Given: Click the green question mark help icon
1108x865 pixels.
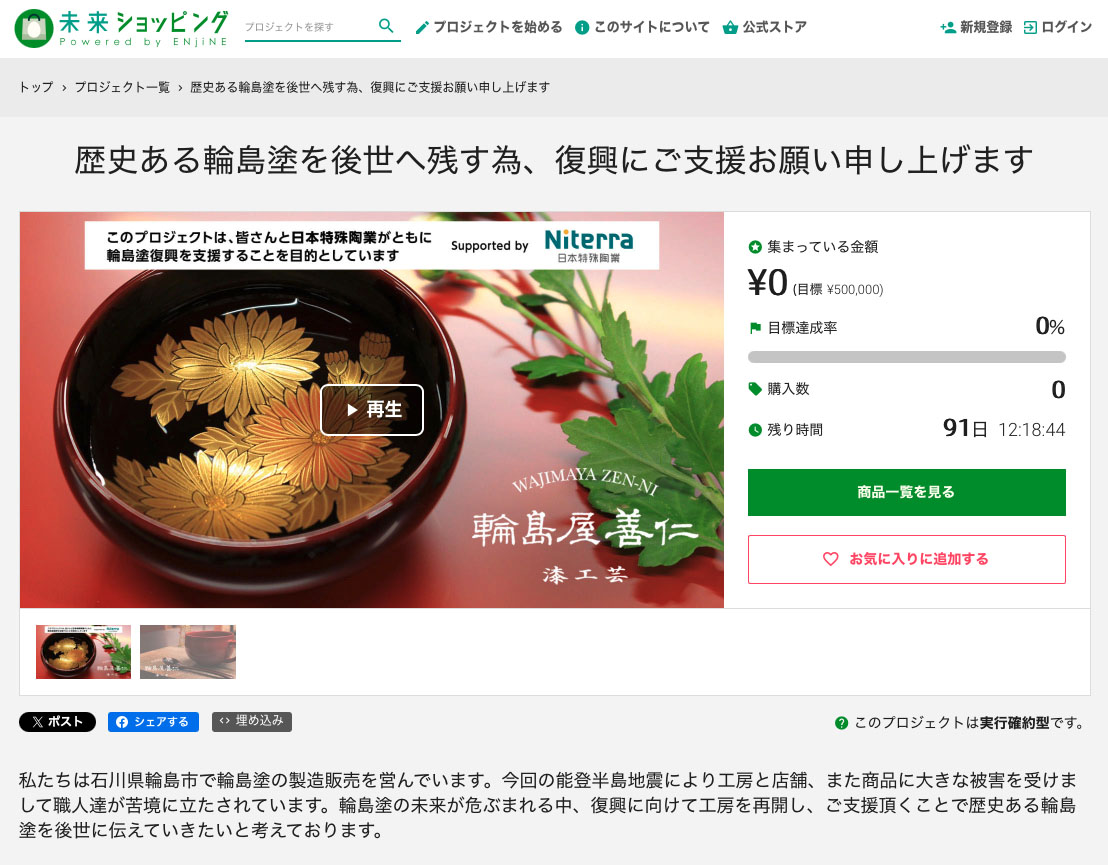Looking at the screenshot, I should coord(841,723).
